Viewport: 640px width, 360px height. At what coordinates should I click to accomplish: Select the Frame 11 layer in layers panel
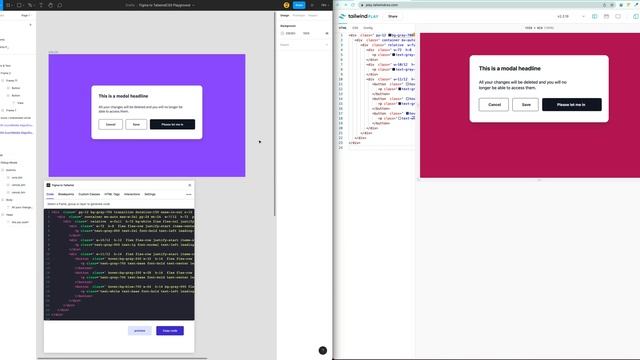pyautogui.click(x=11, y=80)
